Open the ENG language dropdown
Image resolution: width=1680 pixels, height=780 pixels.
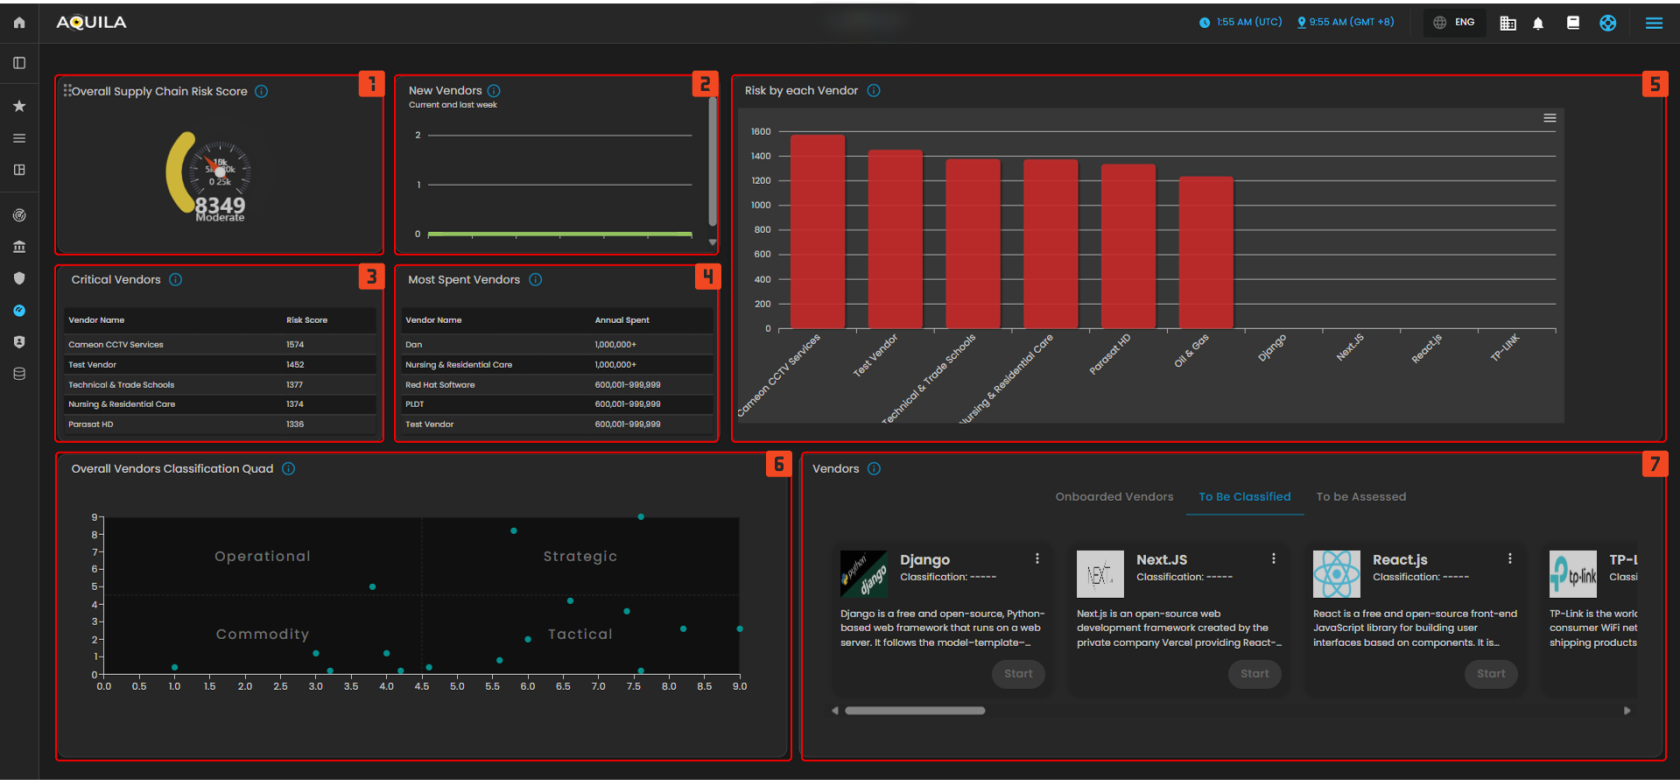[x=1454, y=22]
